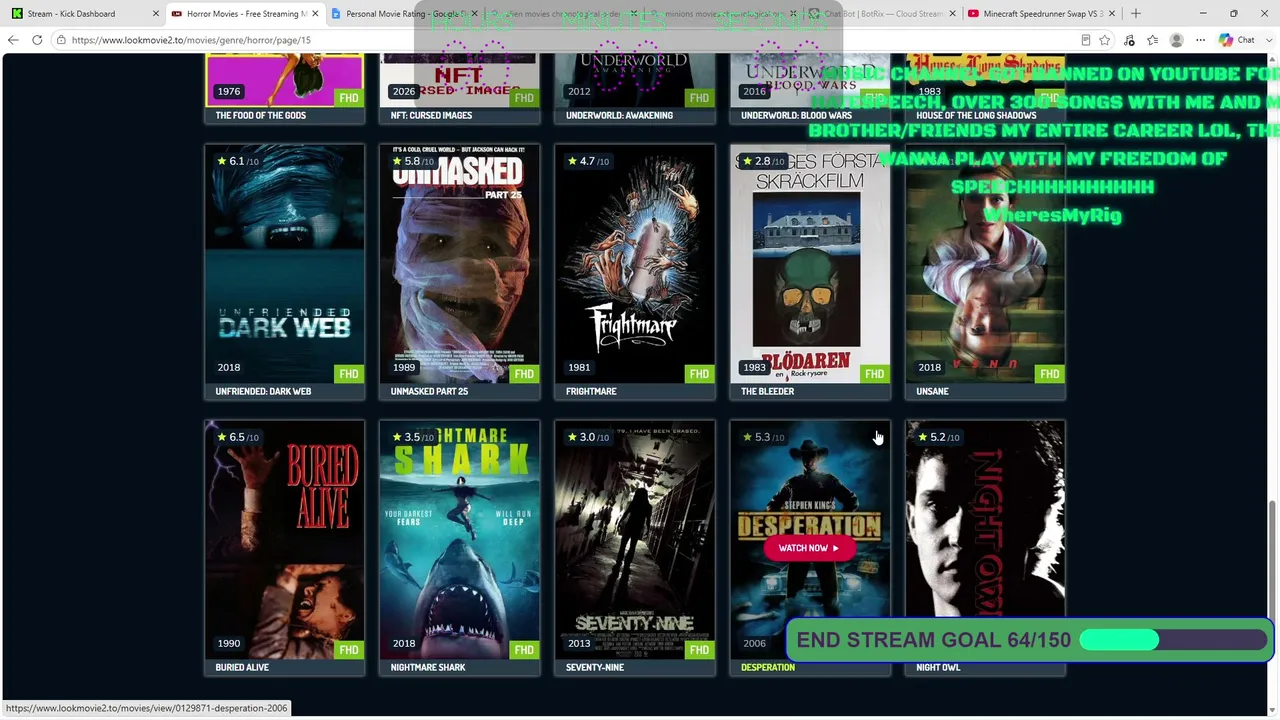The image size is (1280, 720).
Task: Select the Night Owl poster image
Action: pyautogui.click(x=985, y=540)
